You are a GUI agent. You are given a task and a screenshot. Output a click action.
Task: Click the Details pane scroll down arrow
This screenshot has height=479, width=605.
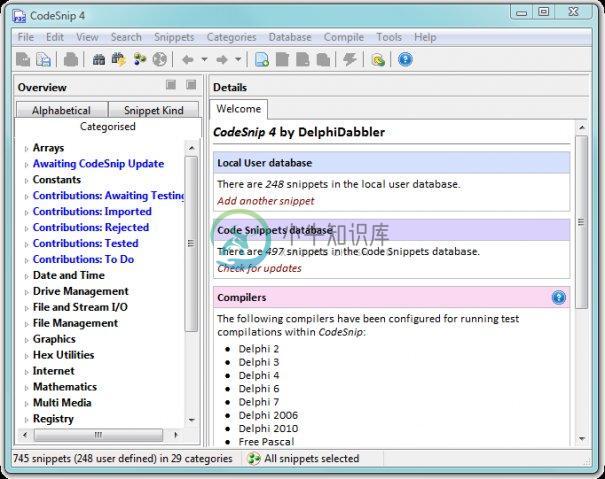(582, 439)
